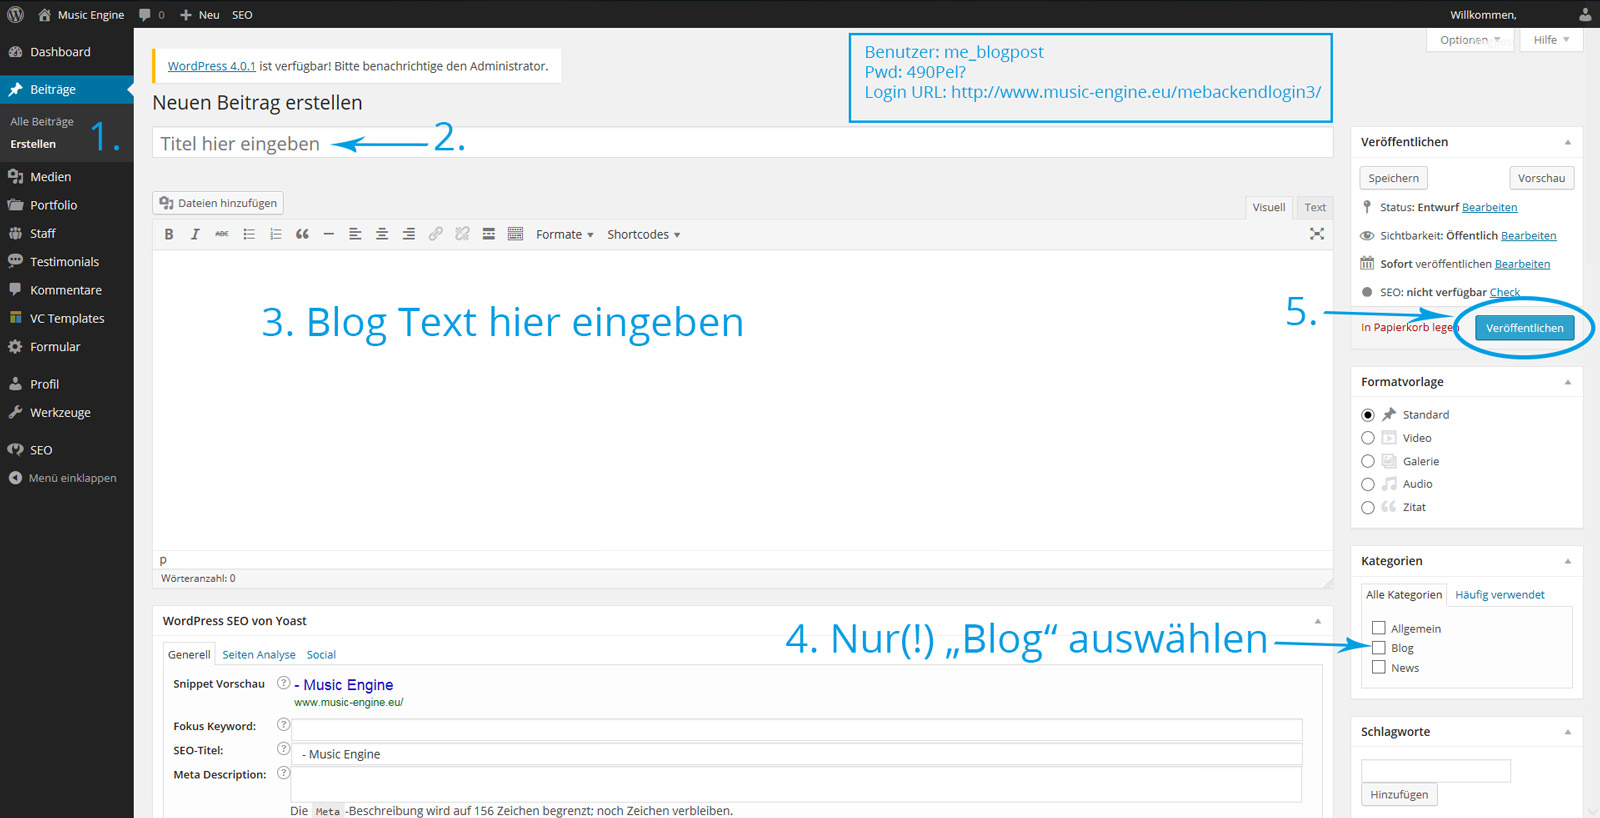Open the Social tab in Yoast

coord(321,655)
